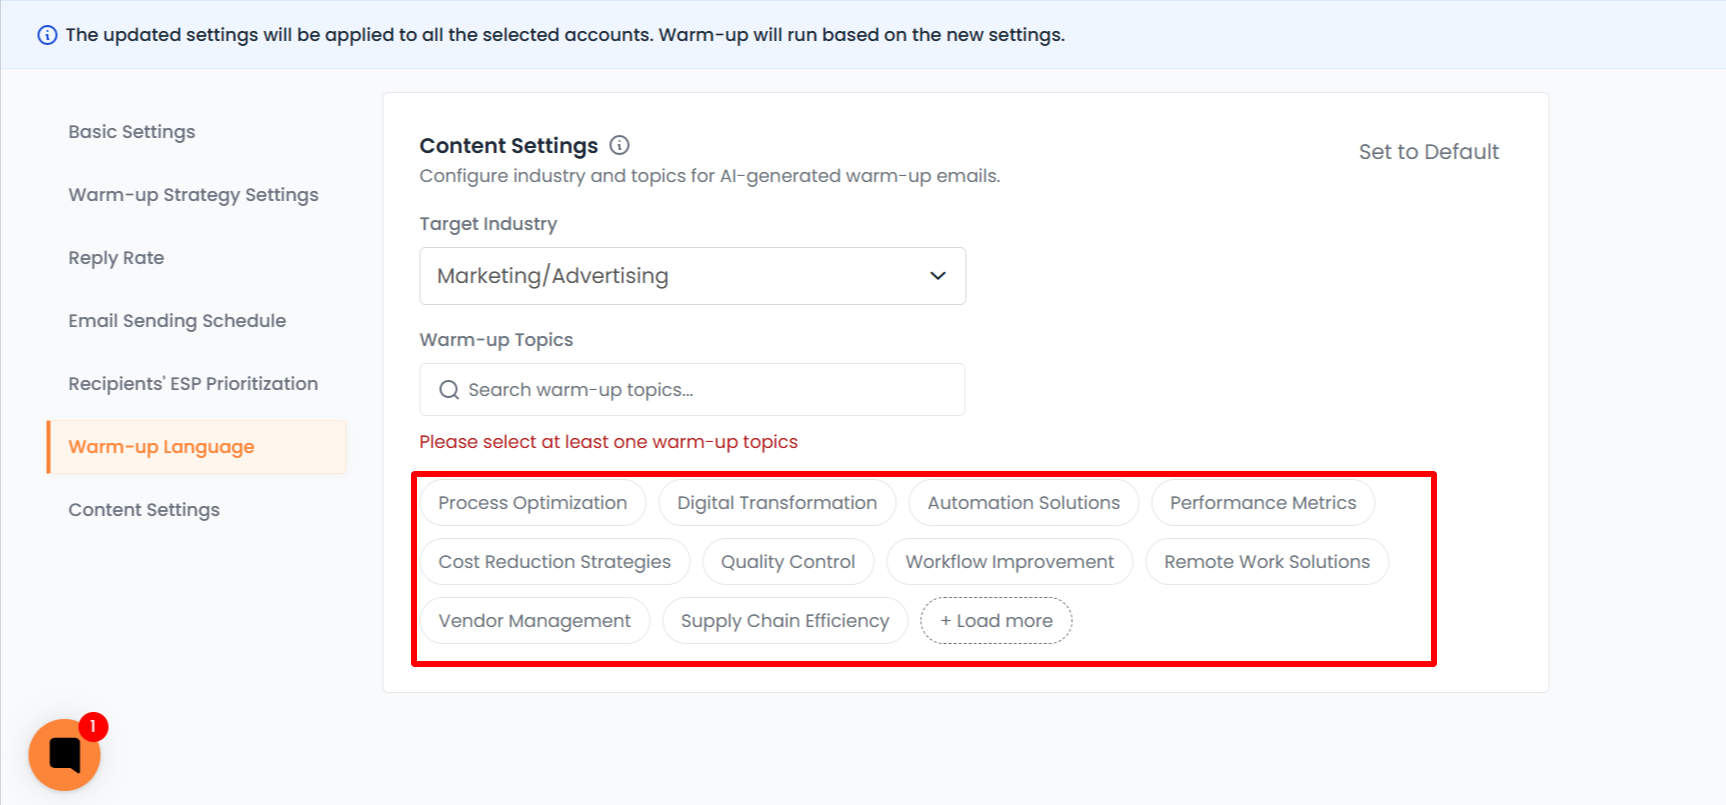This screenshot has height=805, width=1726.
Task: Click Set to Default link
Action: coord(1428,152)
